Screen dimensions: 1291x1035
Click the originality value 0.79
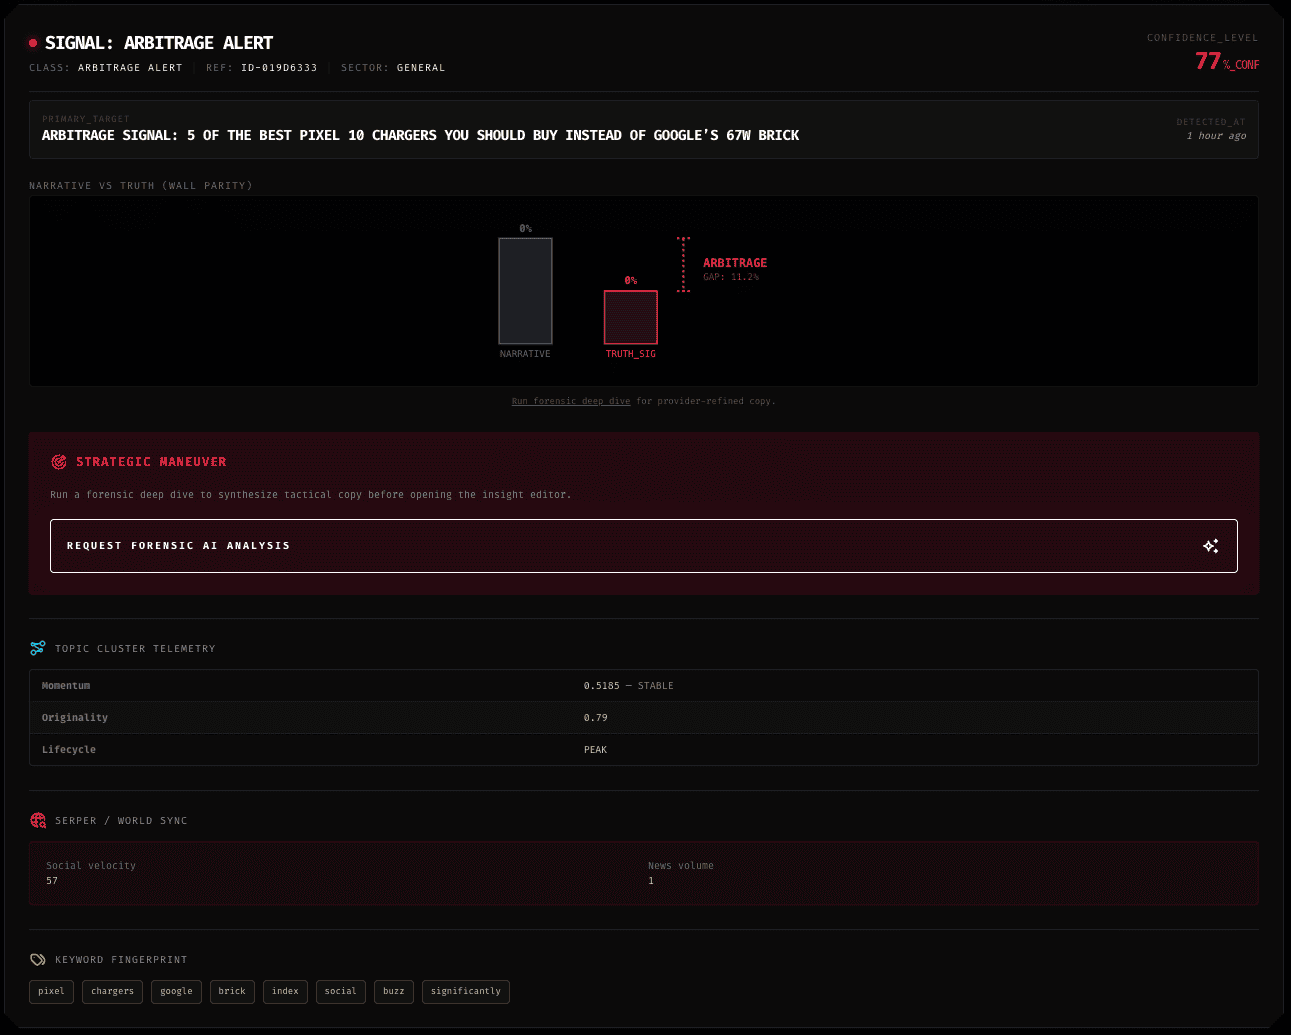(596, 718)
